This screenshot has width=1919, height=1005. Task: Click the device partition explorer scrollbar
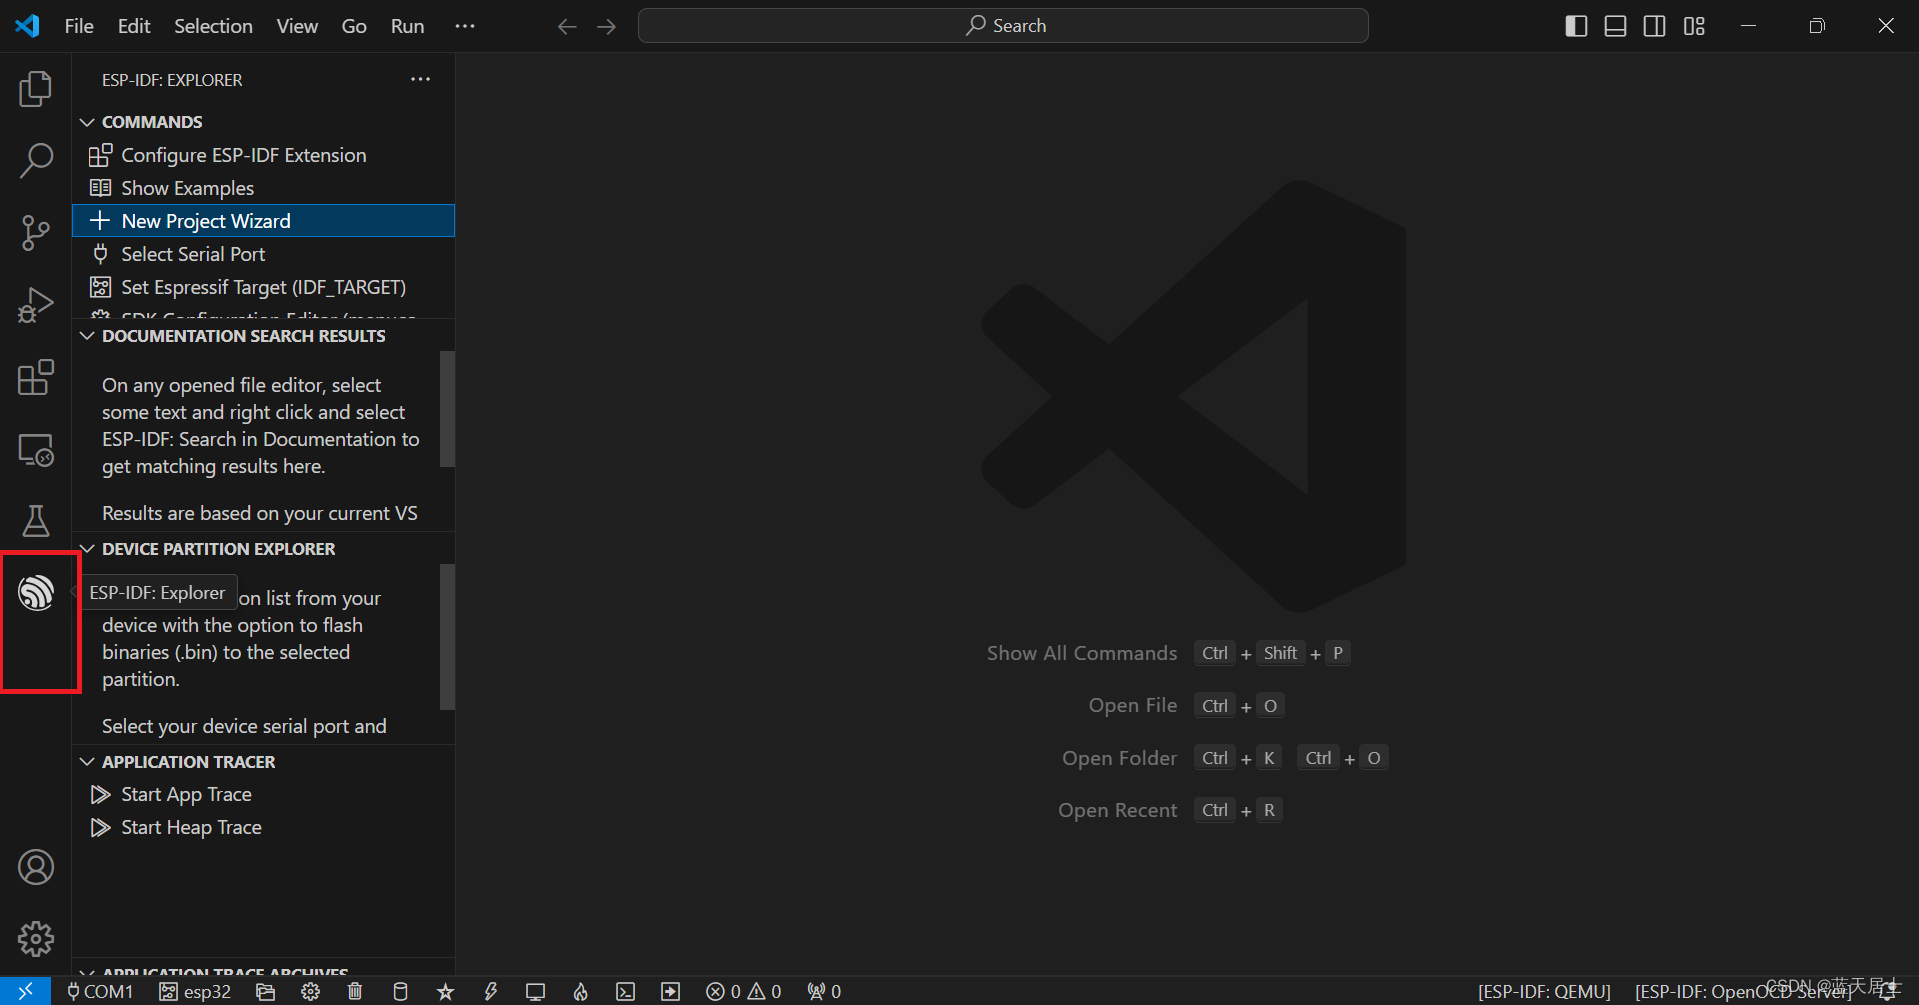[x=447, y=636]
